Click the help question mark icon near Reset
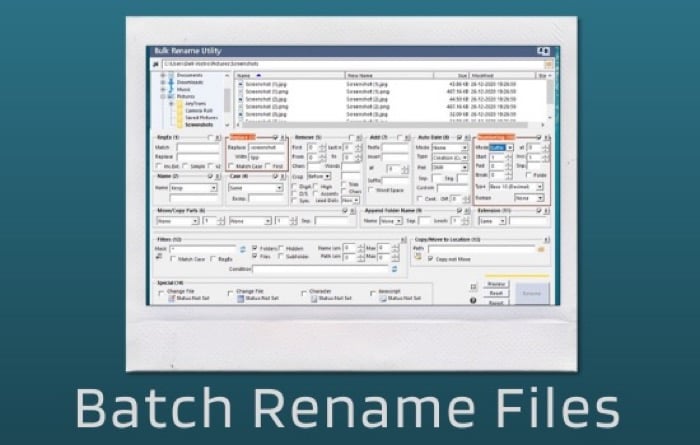The height and width of the screenshot is (445, 700). tap(473, 300)
